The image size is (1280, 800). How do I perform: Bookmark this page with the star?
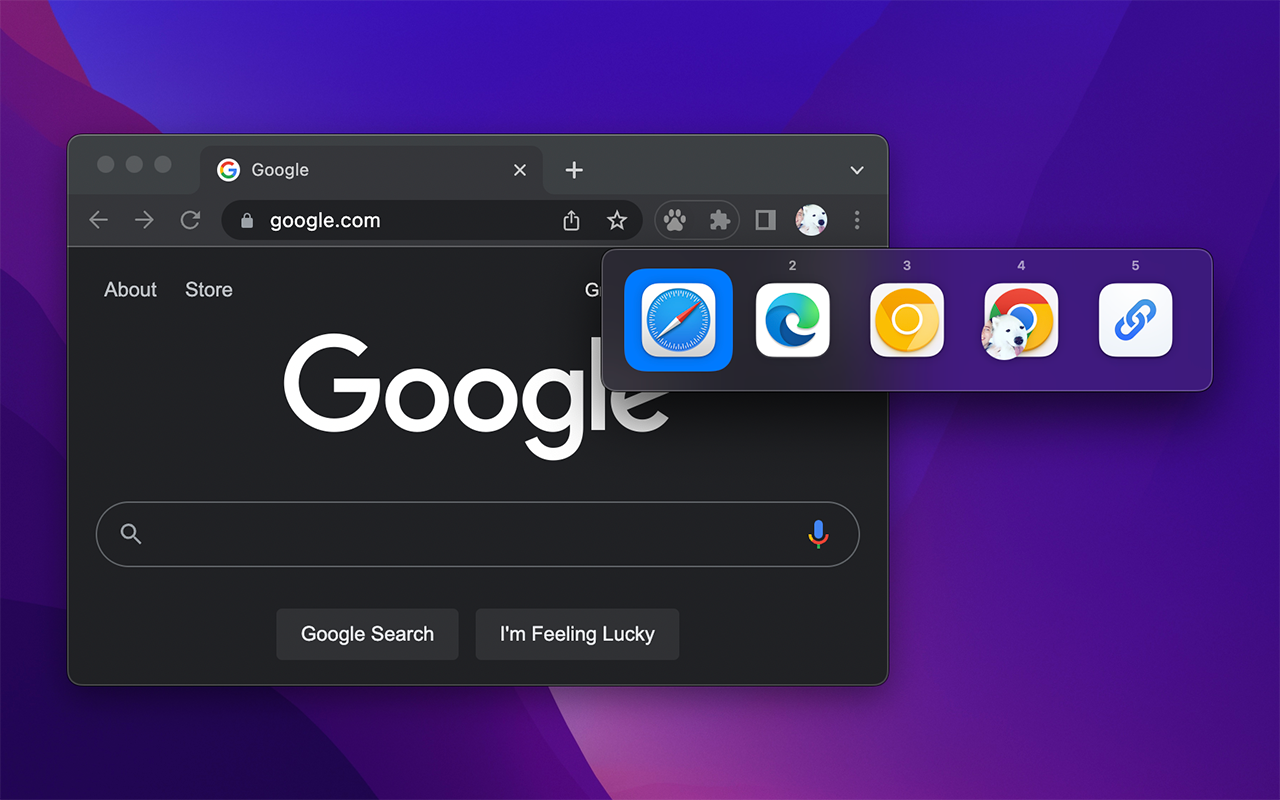(x=617, y=220)
